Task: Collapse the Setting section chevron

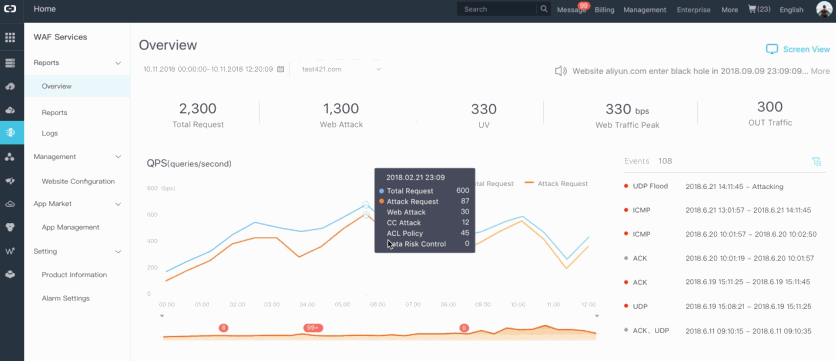Action: click(x=118, y=252)
